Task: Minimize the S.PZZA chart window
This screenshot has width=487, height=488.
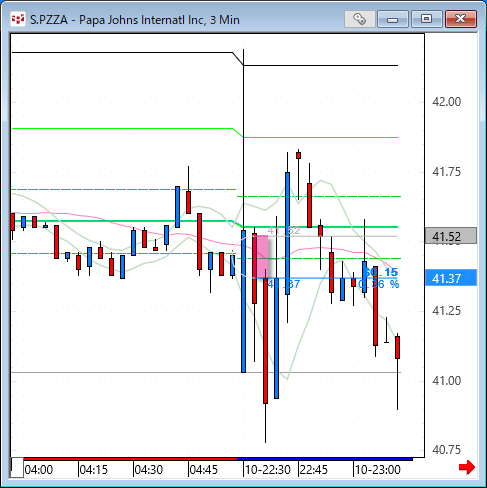Action: pos(393,19)
